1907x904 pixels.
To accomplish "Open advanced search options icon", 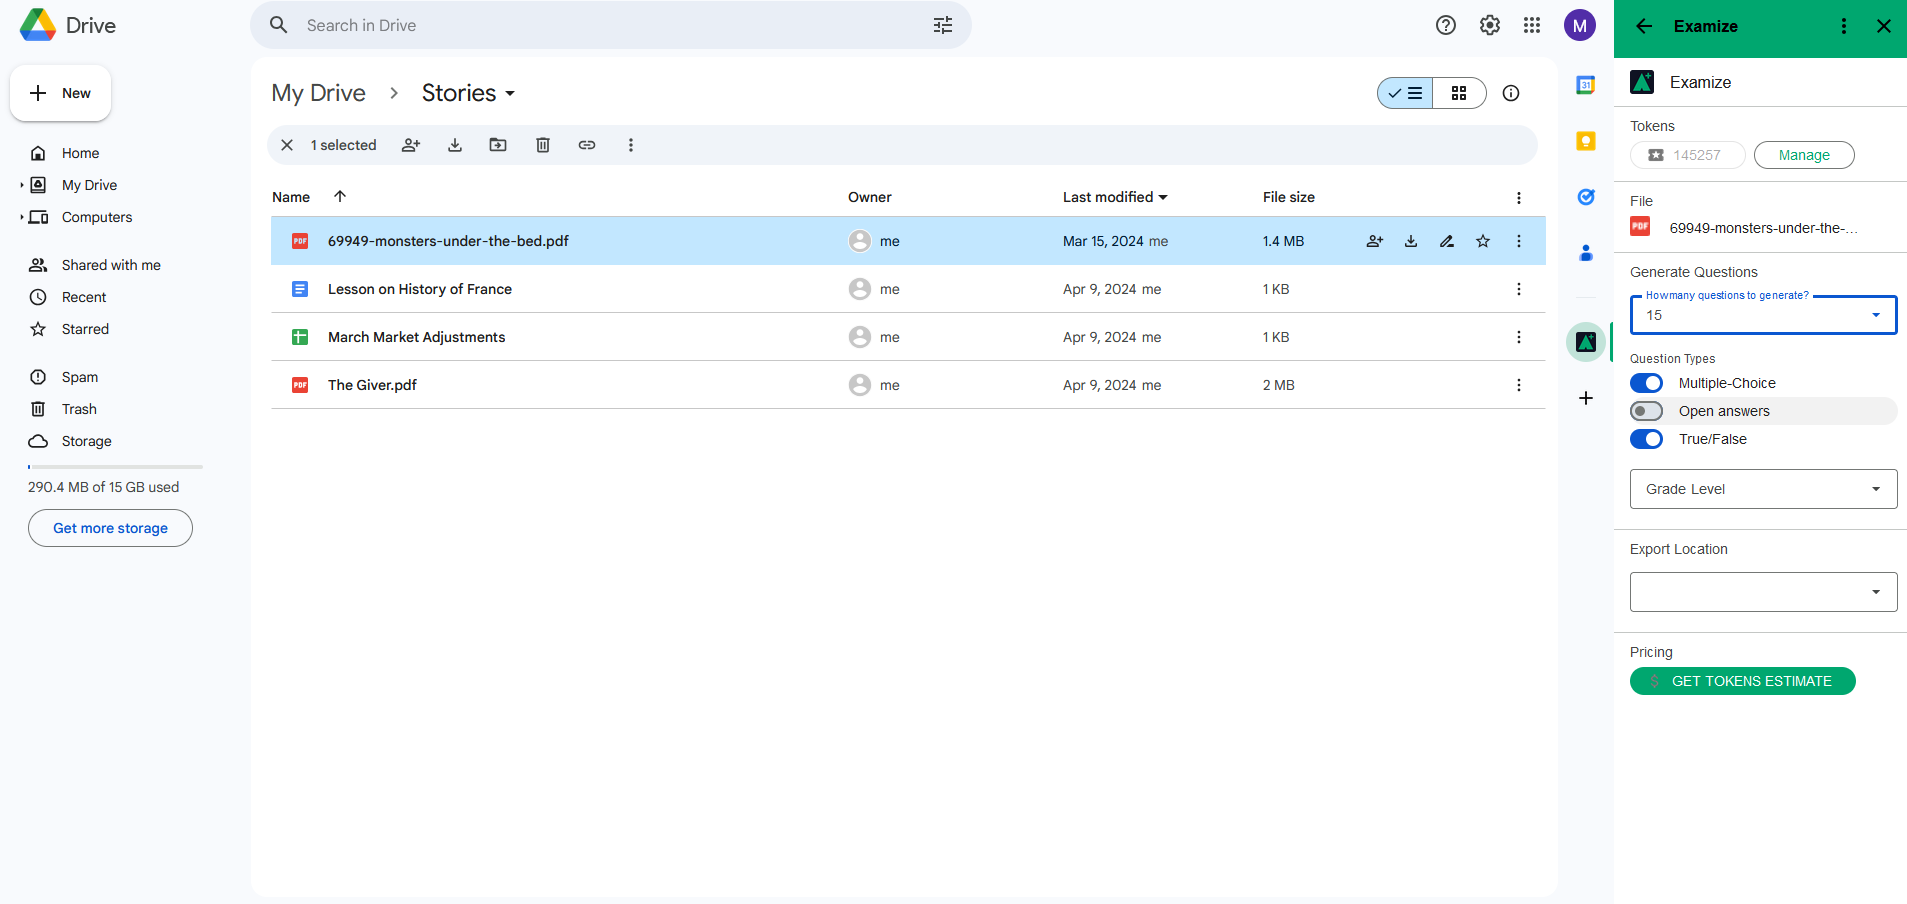I will click(943, 25).
